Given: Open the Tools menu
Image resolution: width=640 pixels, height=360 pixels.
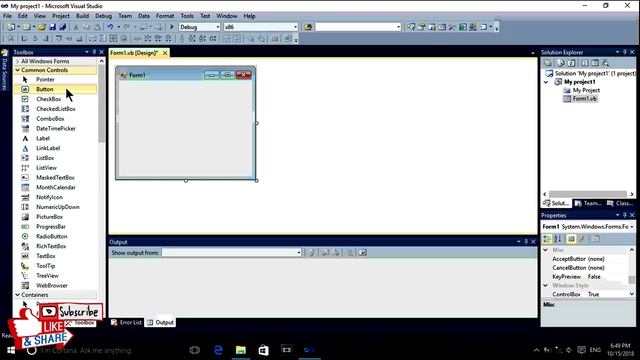Looking at the screenshot, I should click(187, 16).
